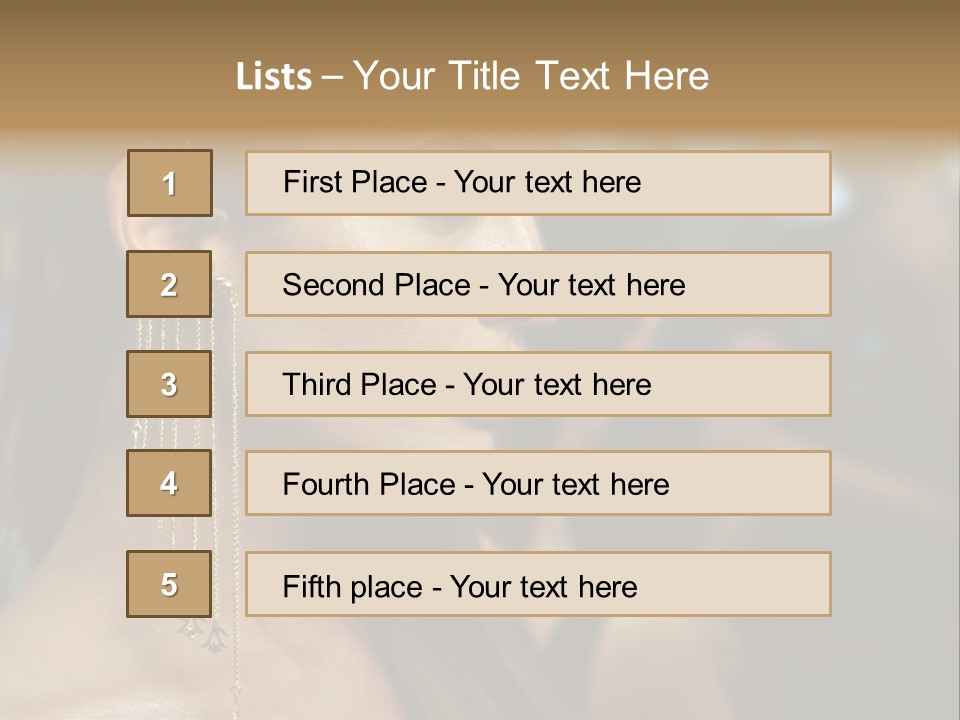The height and width of the screenshot is (720, 960).
Task: Select the number 4 square
Action: 169,483
